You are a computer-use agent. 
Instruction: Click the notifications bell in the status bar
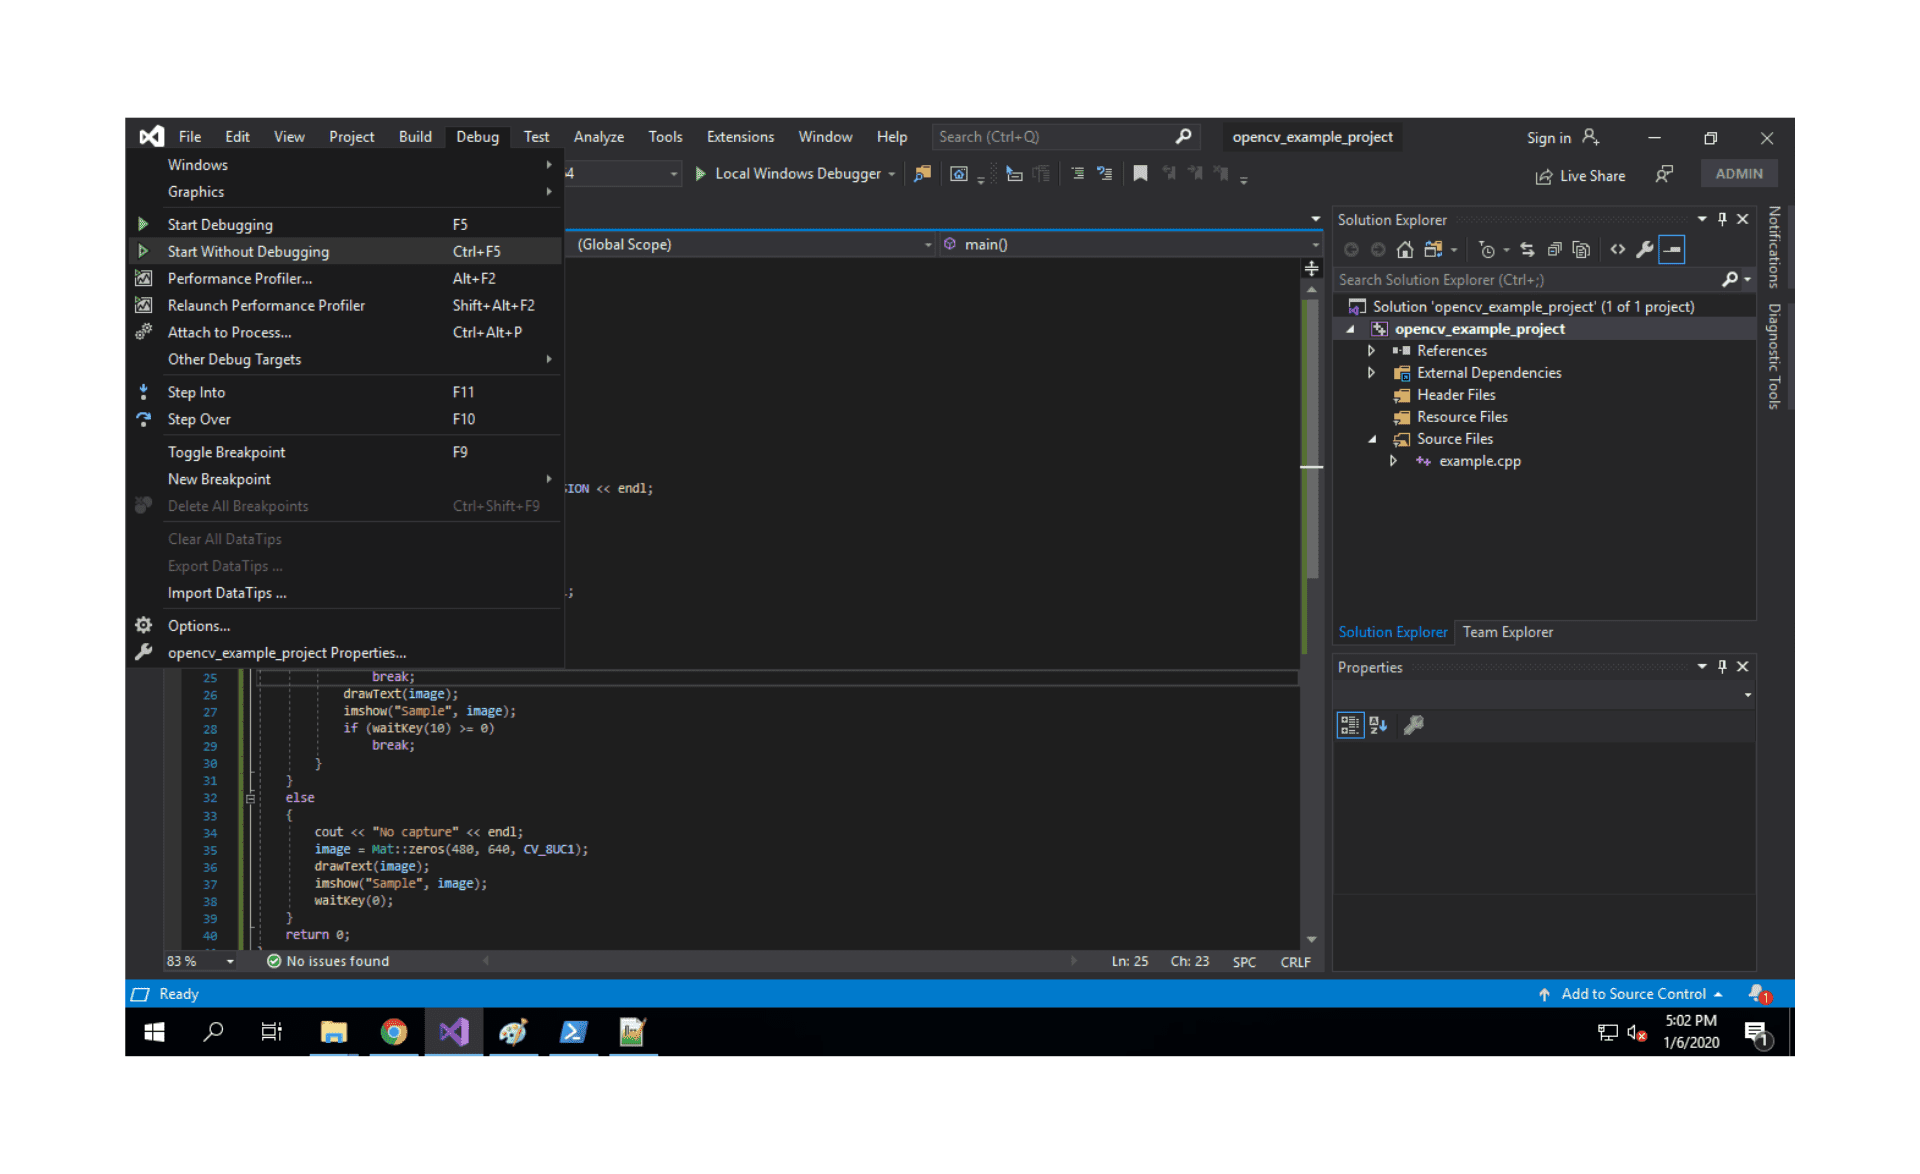(1758, 994)
